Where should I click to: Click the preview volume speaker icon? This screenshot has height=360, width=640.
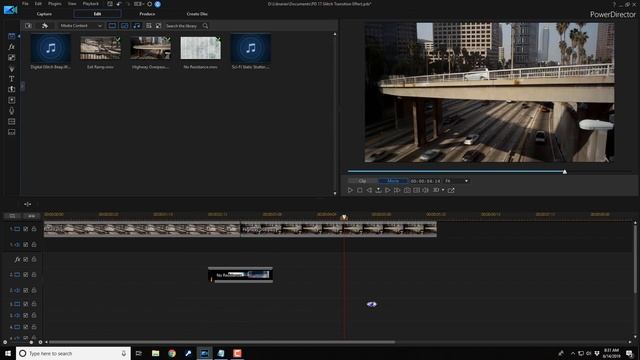425,190
